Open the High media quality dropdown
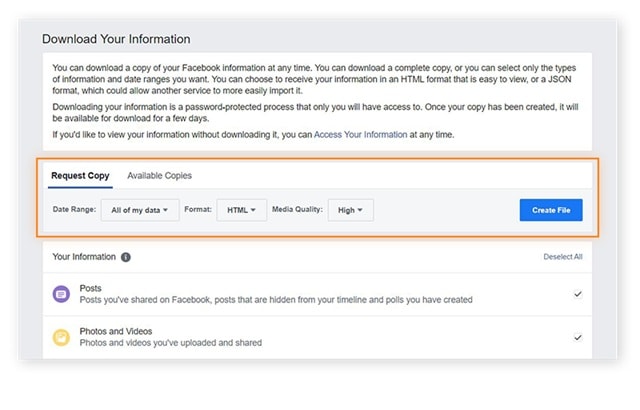The height and width of the screenshot is (410, 640). tap(351, 210)
